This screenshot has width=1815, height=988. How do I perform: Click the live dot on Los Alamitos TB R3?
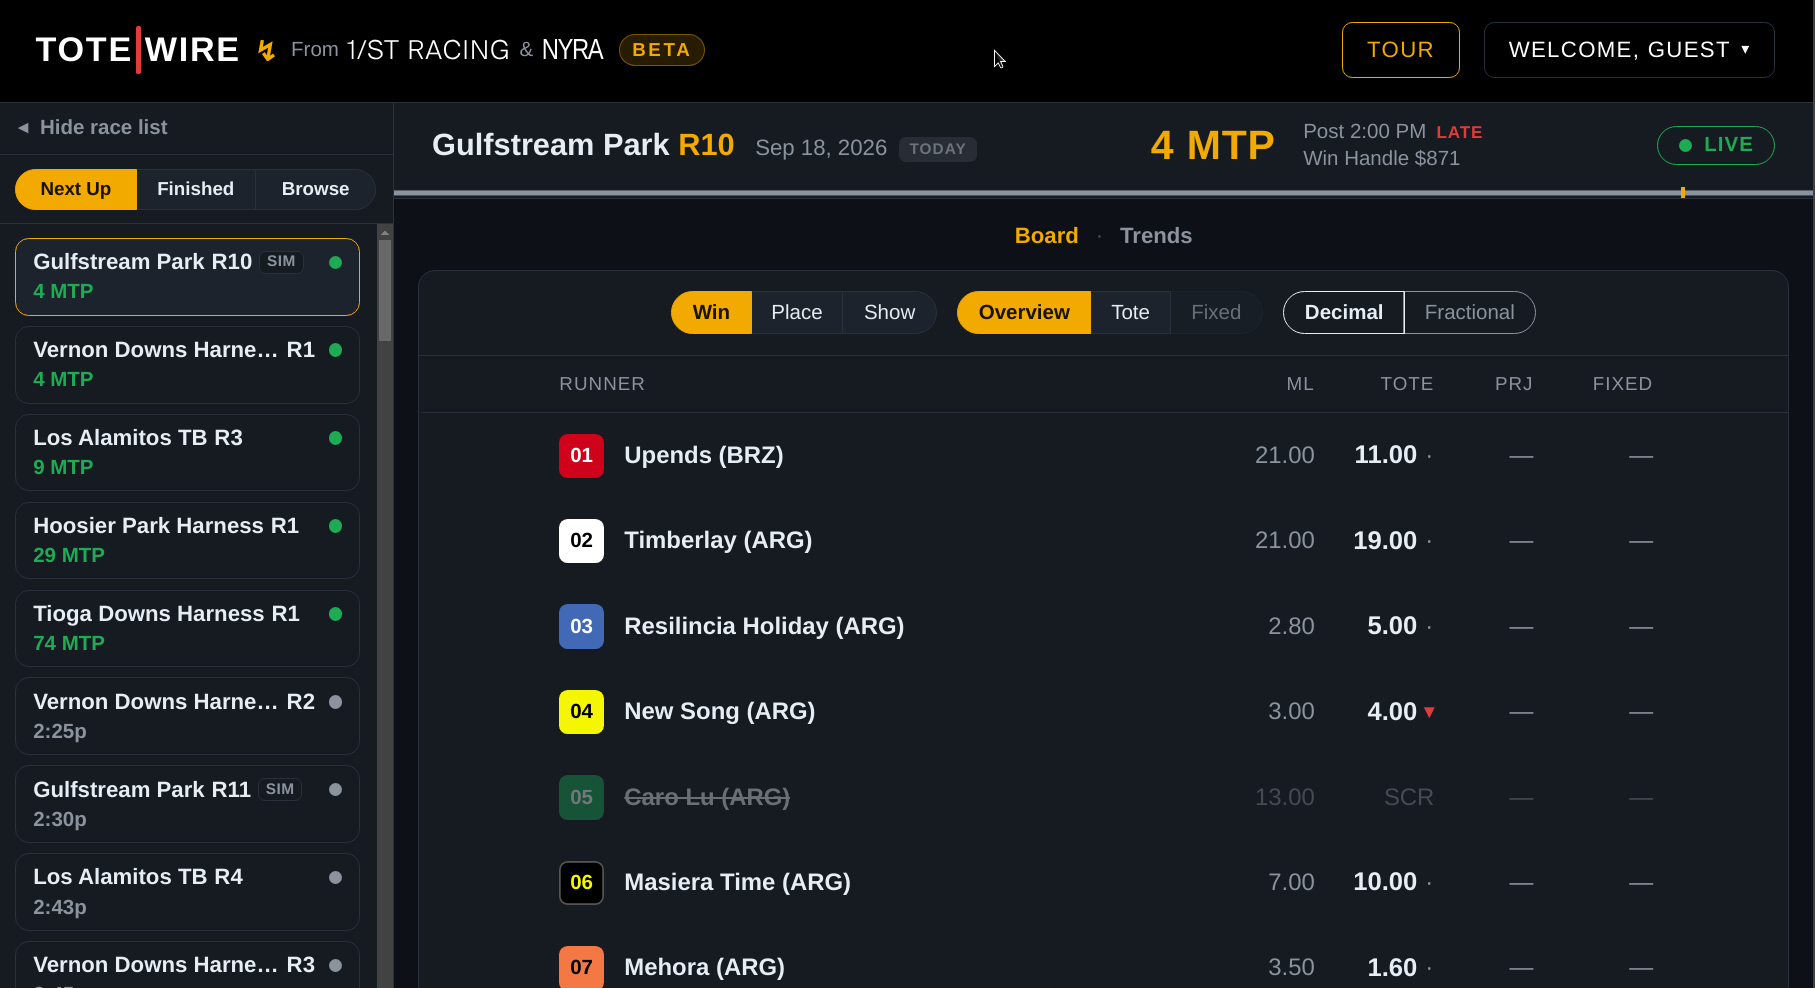click(336, 438)
